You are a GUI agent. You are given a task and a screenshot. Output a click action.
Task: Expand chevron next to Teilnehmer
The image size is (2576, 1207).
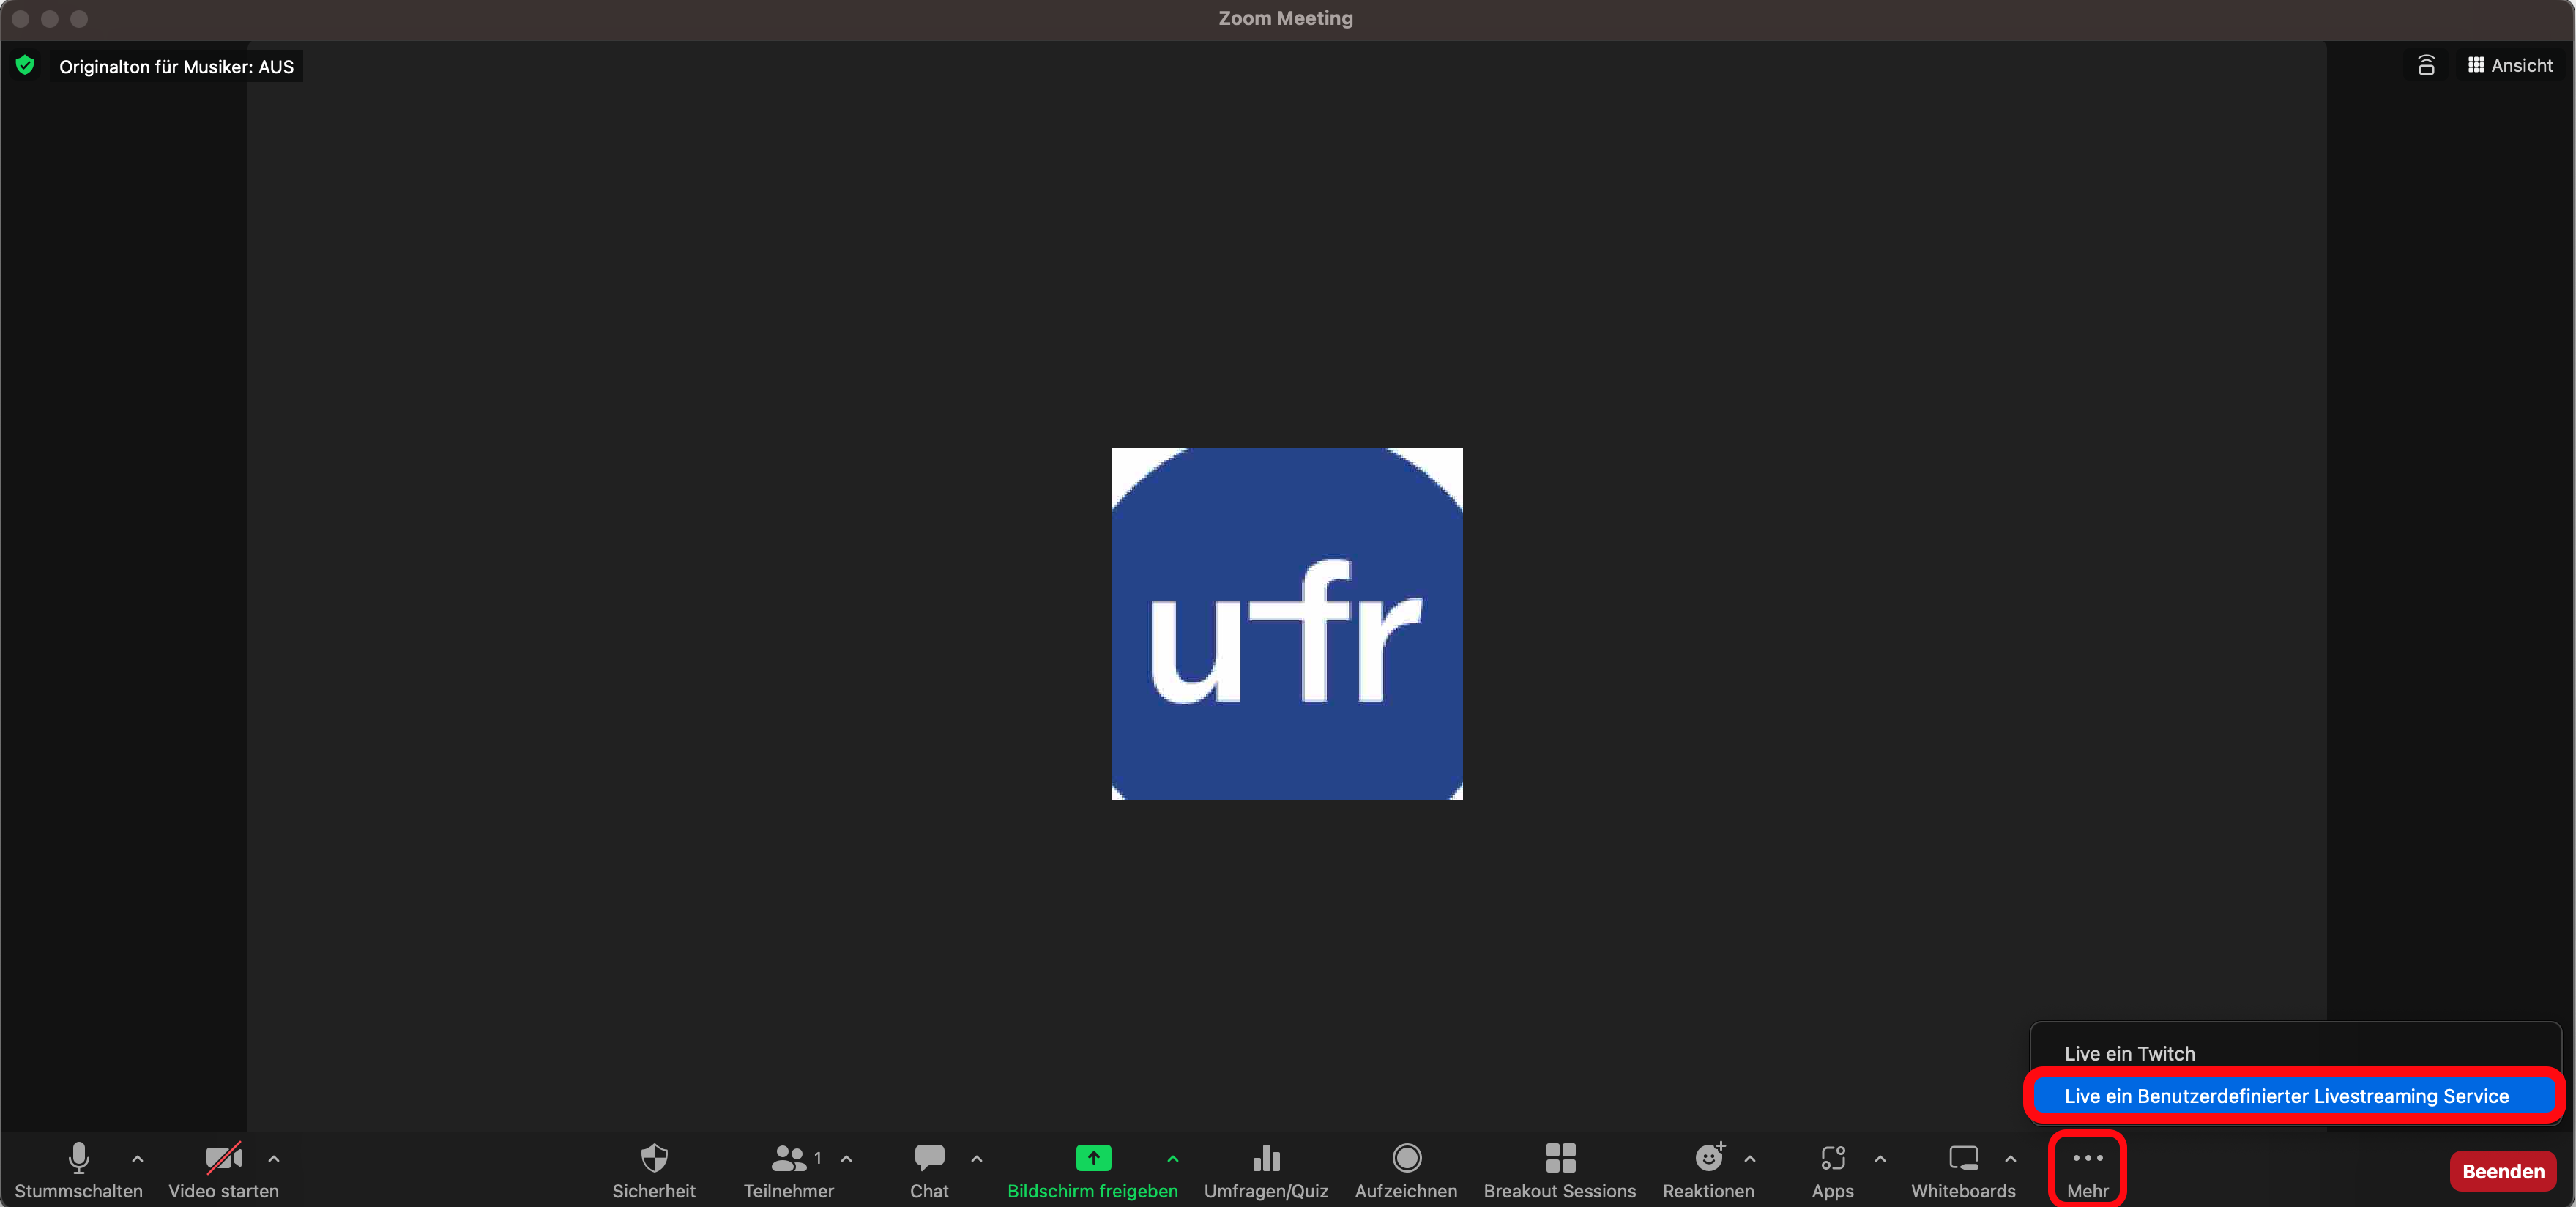(847, 1159)
